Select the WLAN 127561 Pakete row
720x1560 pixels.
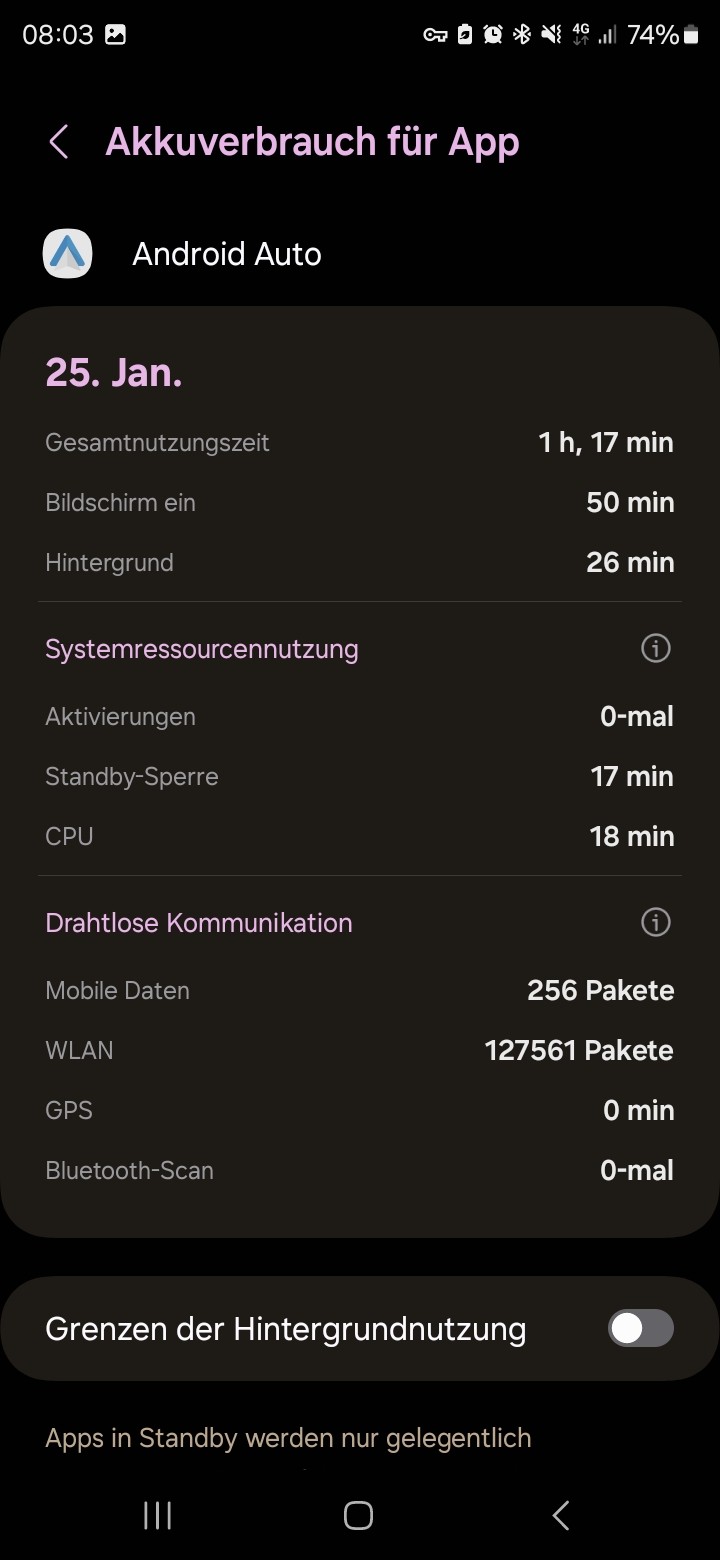(x=360, y=1050)
